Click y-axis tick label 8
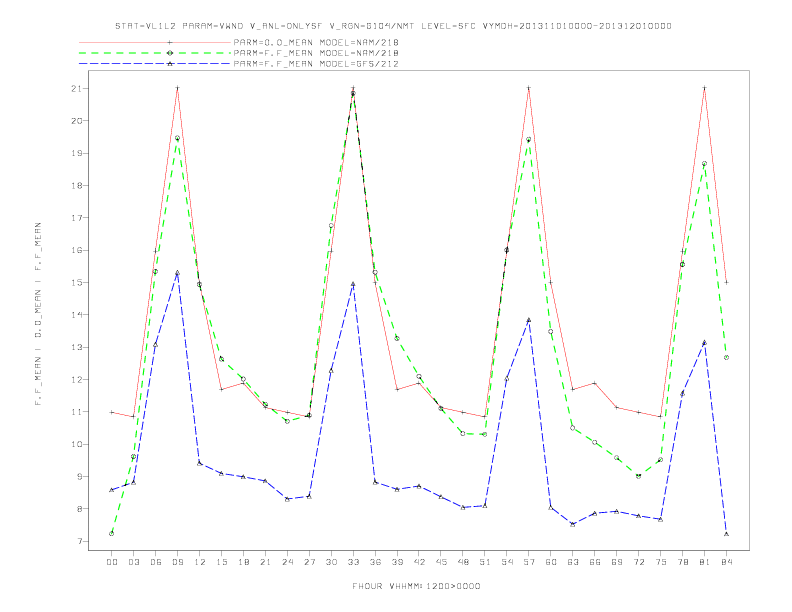Viewport: 792px width, 612px height. (80, 509)
